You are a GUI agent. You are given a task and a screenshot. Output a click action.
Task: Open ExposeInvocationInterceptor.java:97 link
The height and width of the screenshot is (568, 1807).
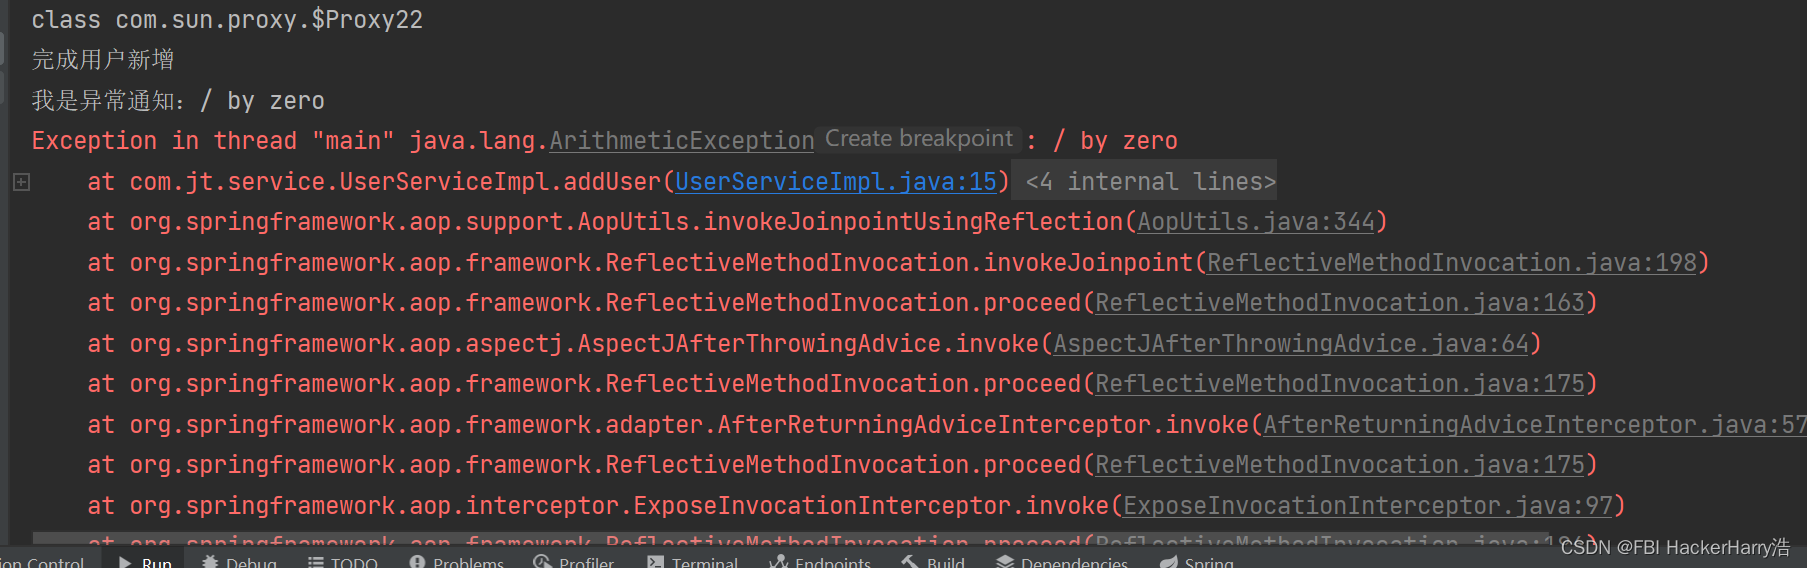tap(1368, 506)
